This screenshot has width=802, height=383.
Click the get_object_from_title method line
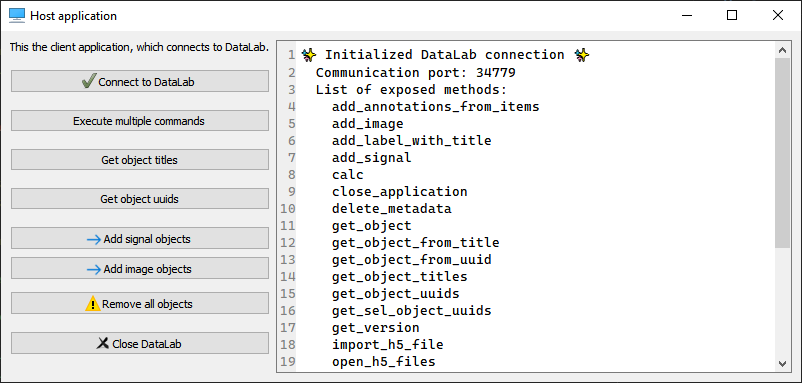tap(415, 242)
